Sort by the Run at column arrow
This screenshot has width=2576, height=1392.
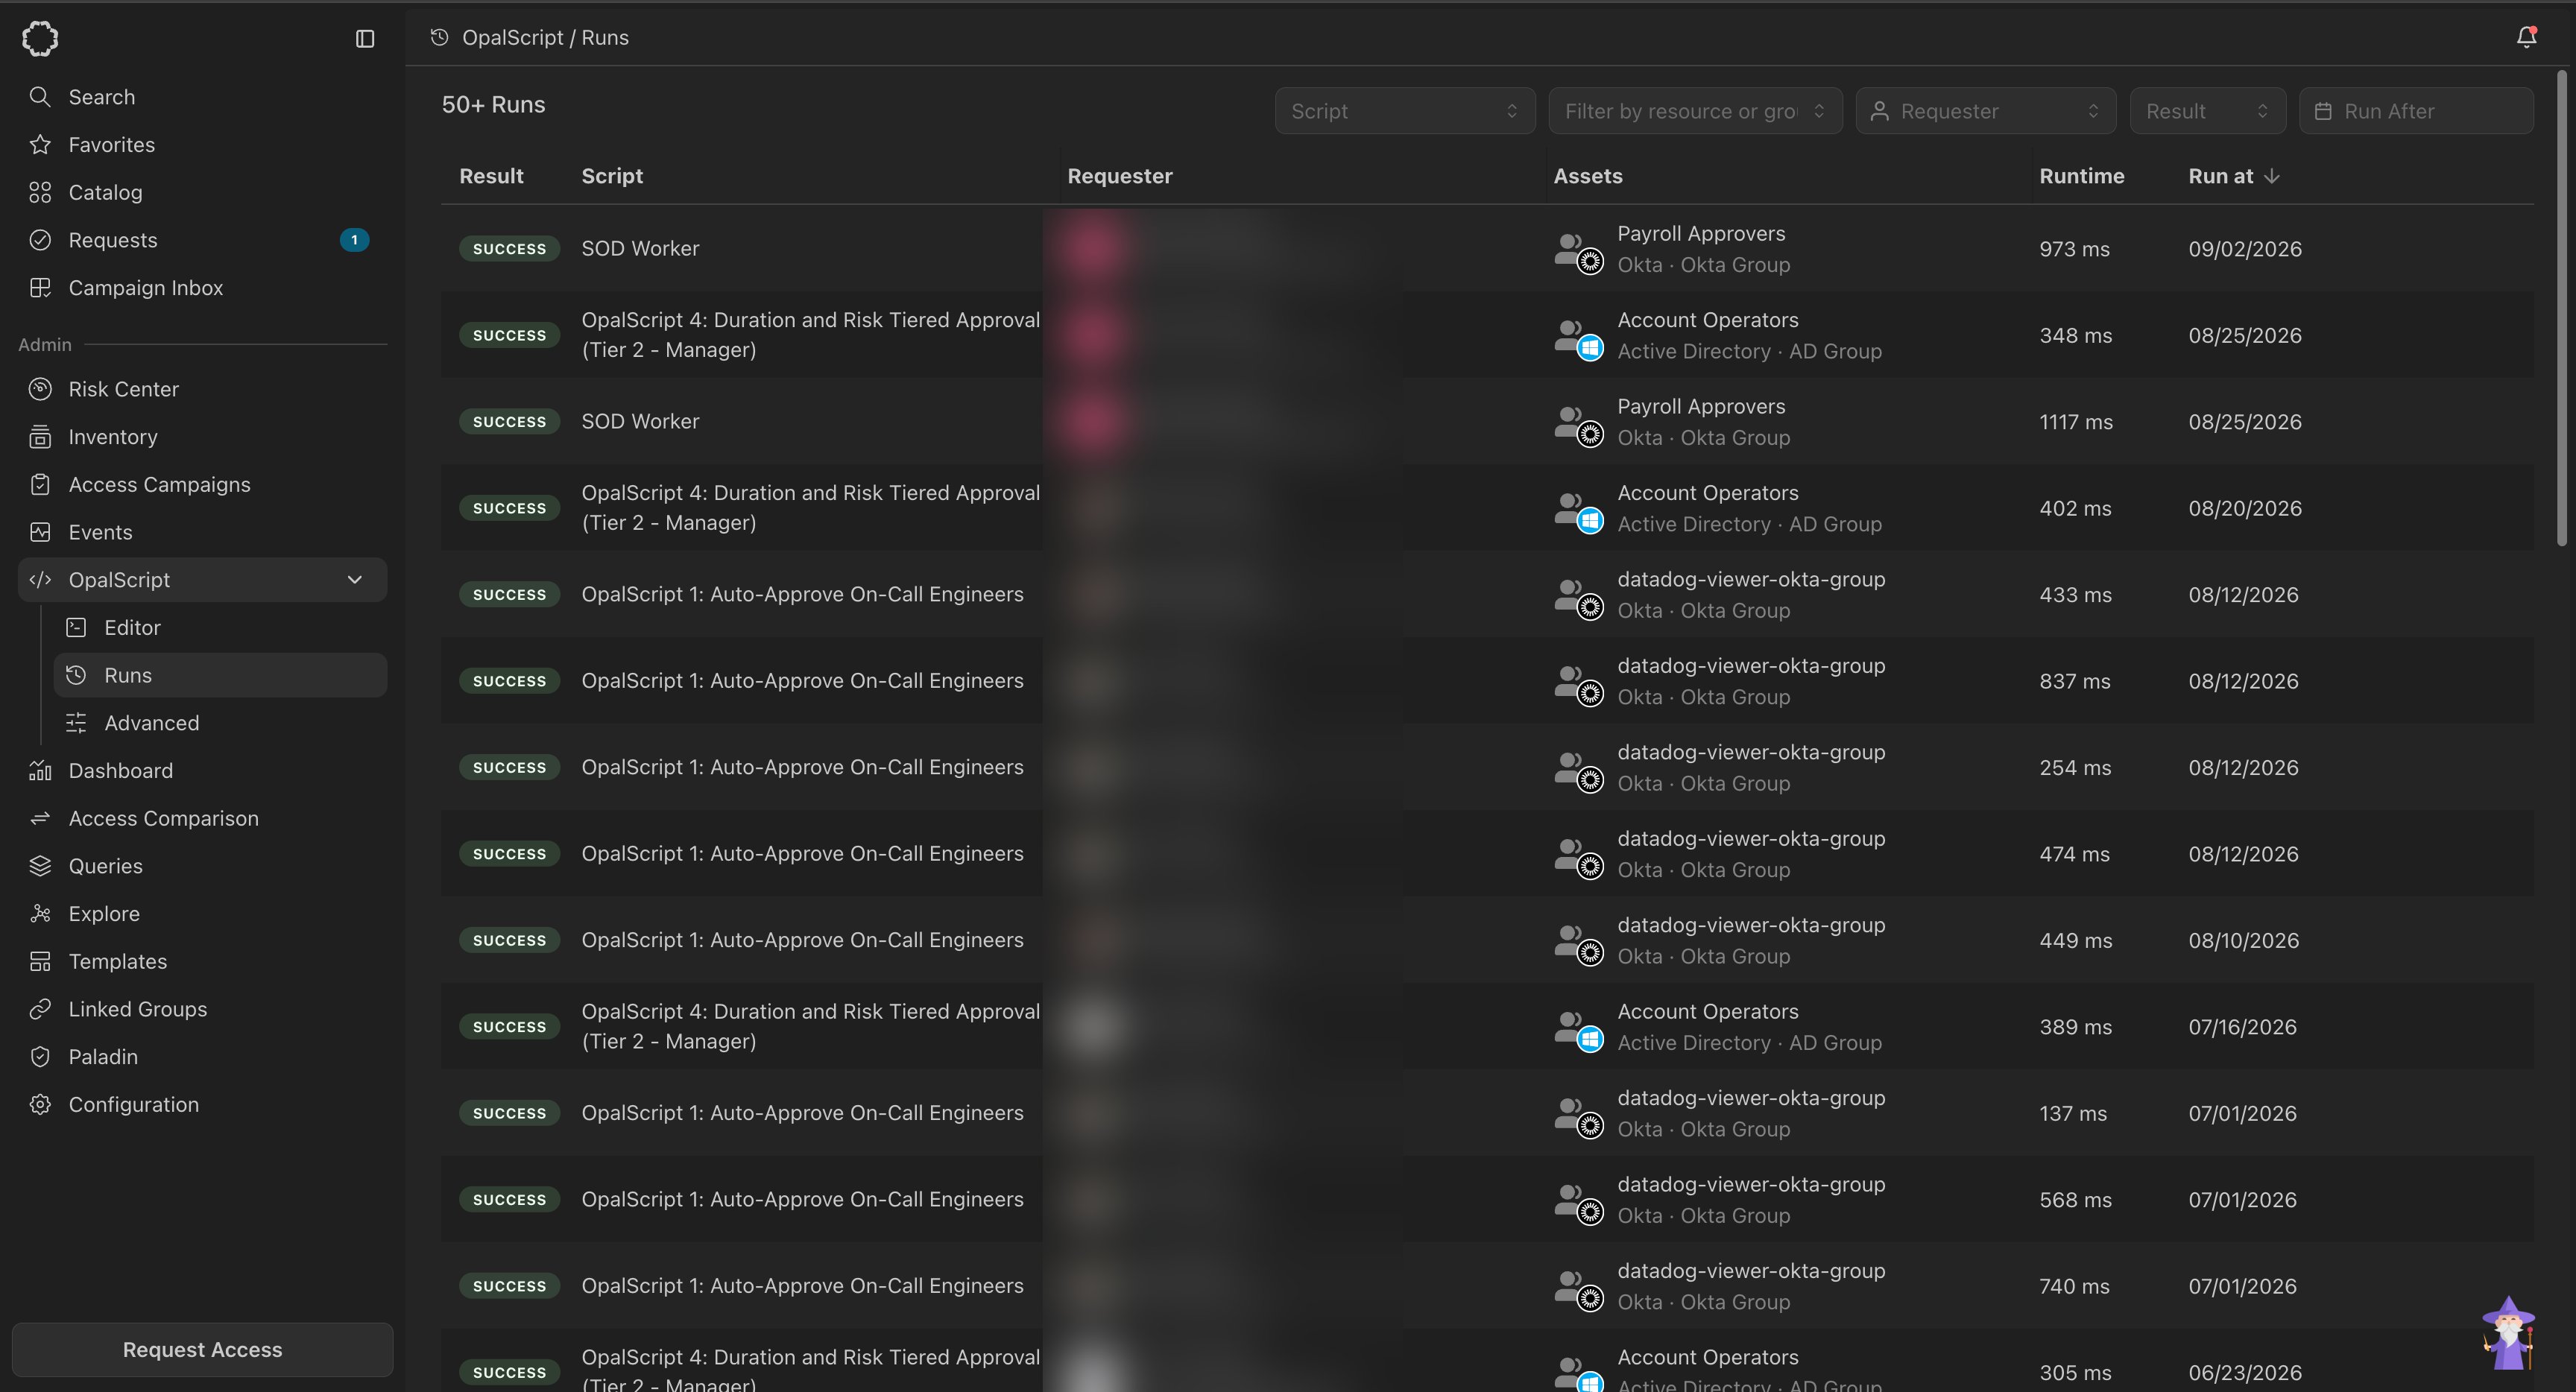click(2272, 176)
